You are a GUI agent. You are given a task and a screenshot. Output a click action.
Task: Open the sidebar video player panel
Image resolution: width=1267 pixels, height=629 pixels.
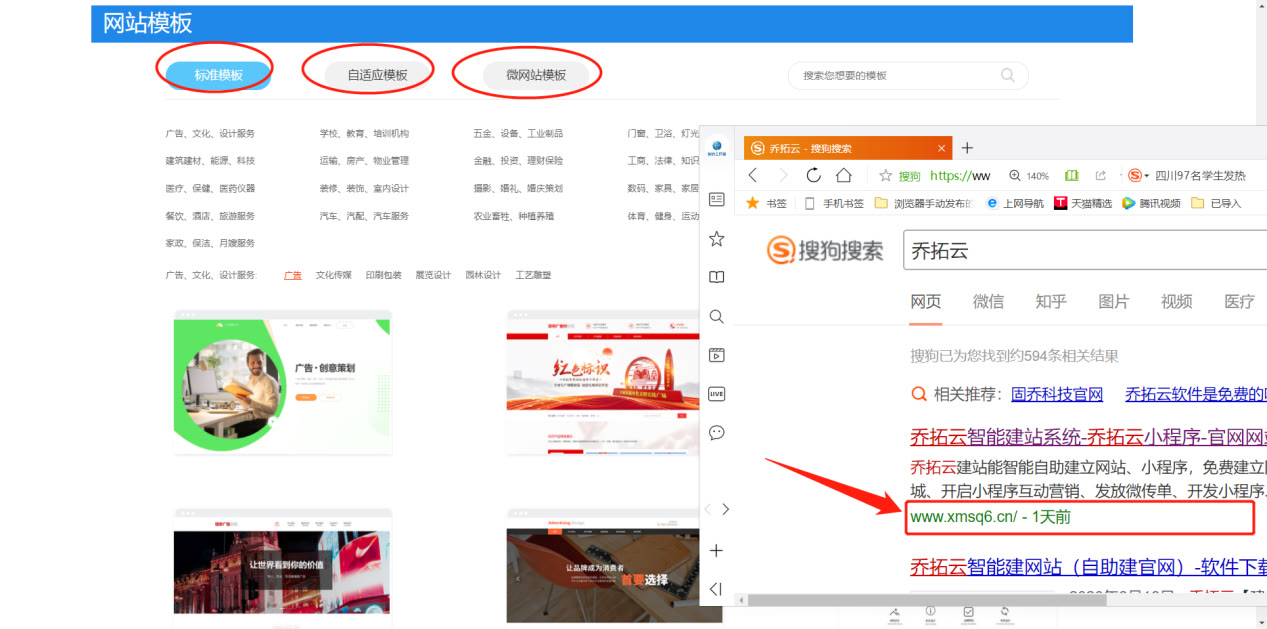(716, 354)
